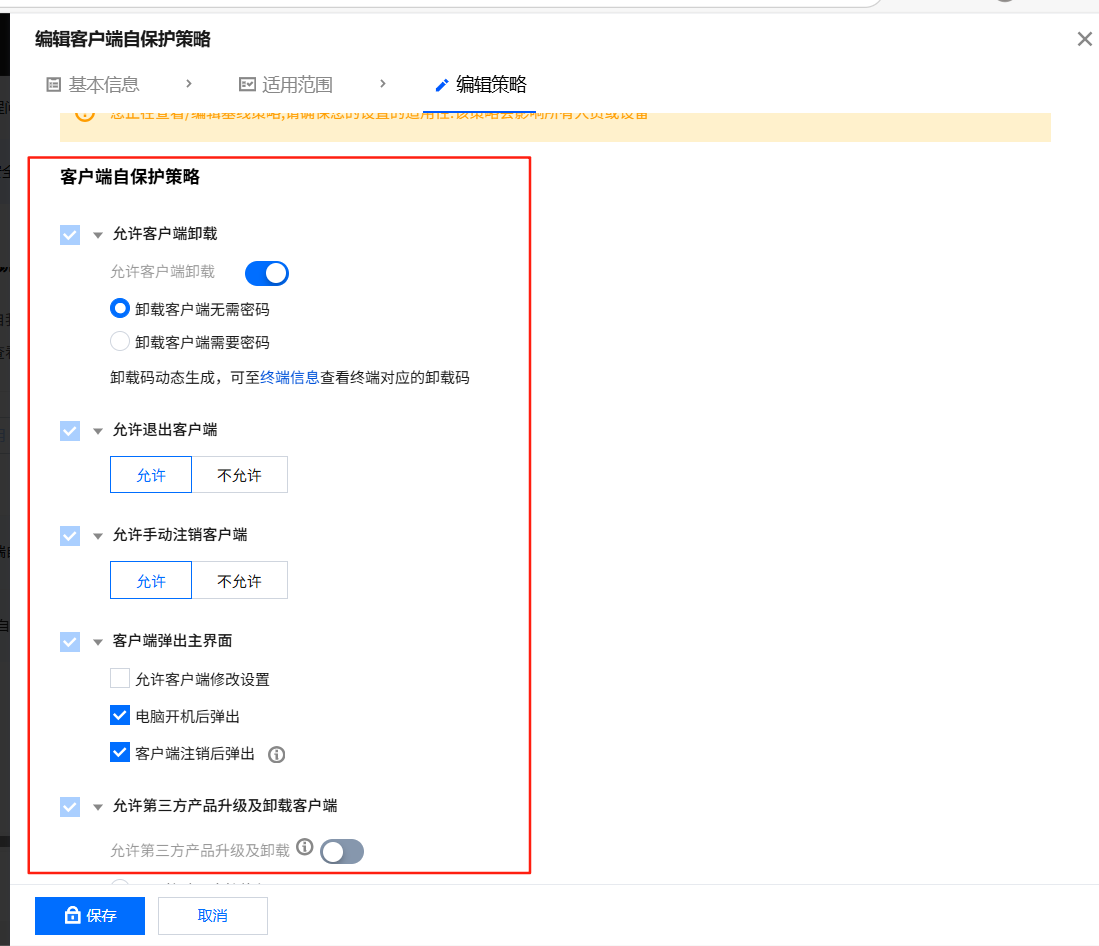The width and height of the screenshot is (1099, 946).
Task: Click the lock icon on the 保存 button
Action: click(72, 915)
